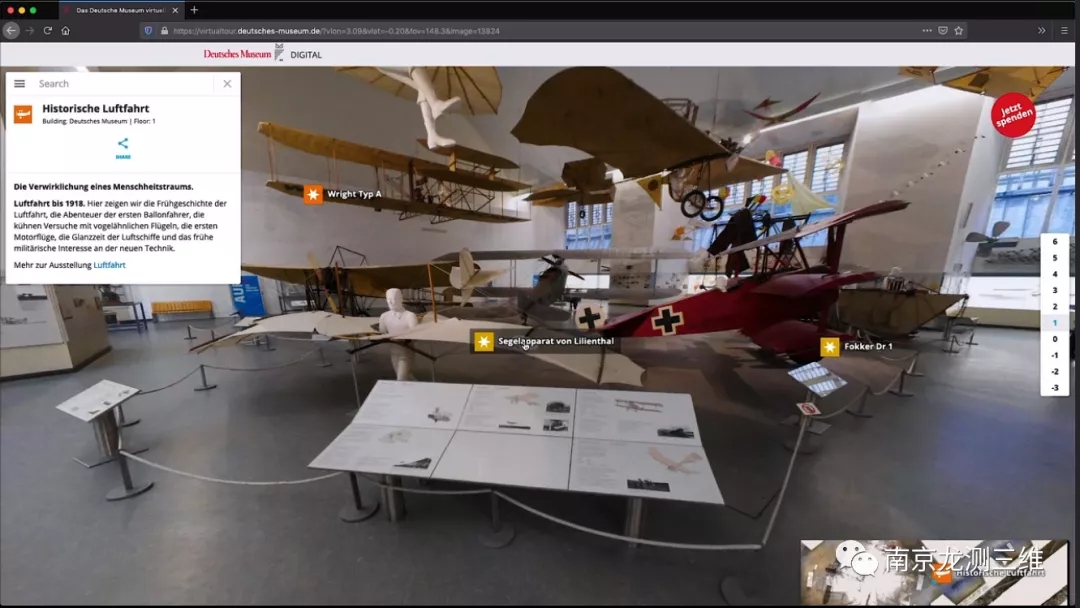Select the 'Building: Deutsches Museum | Floor: 1' text
Screen dimensions: 1080x608
[98, 121]
